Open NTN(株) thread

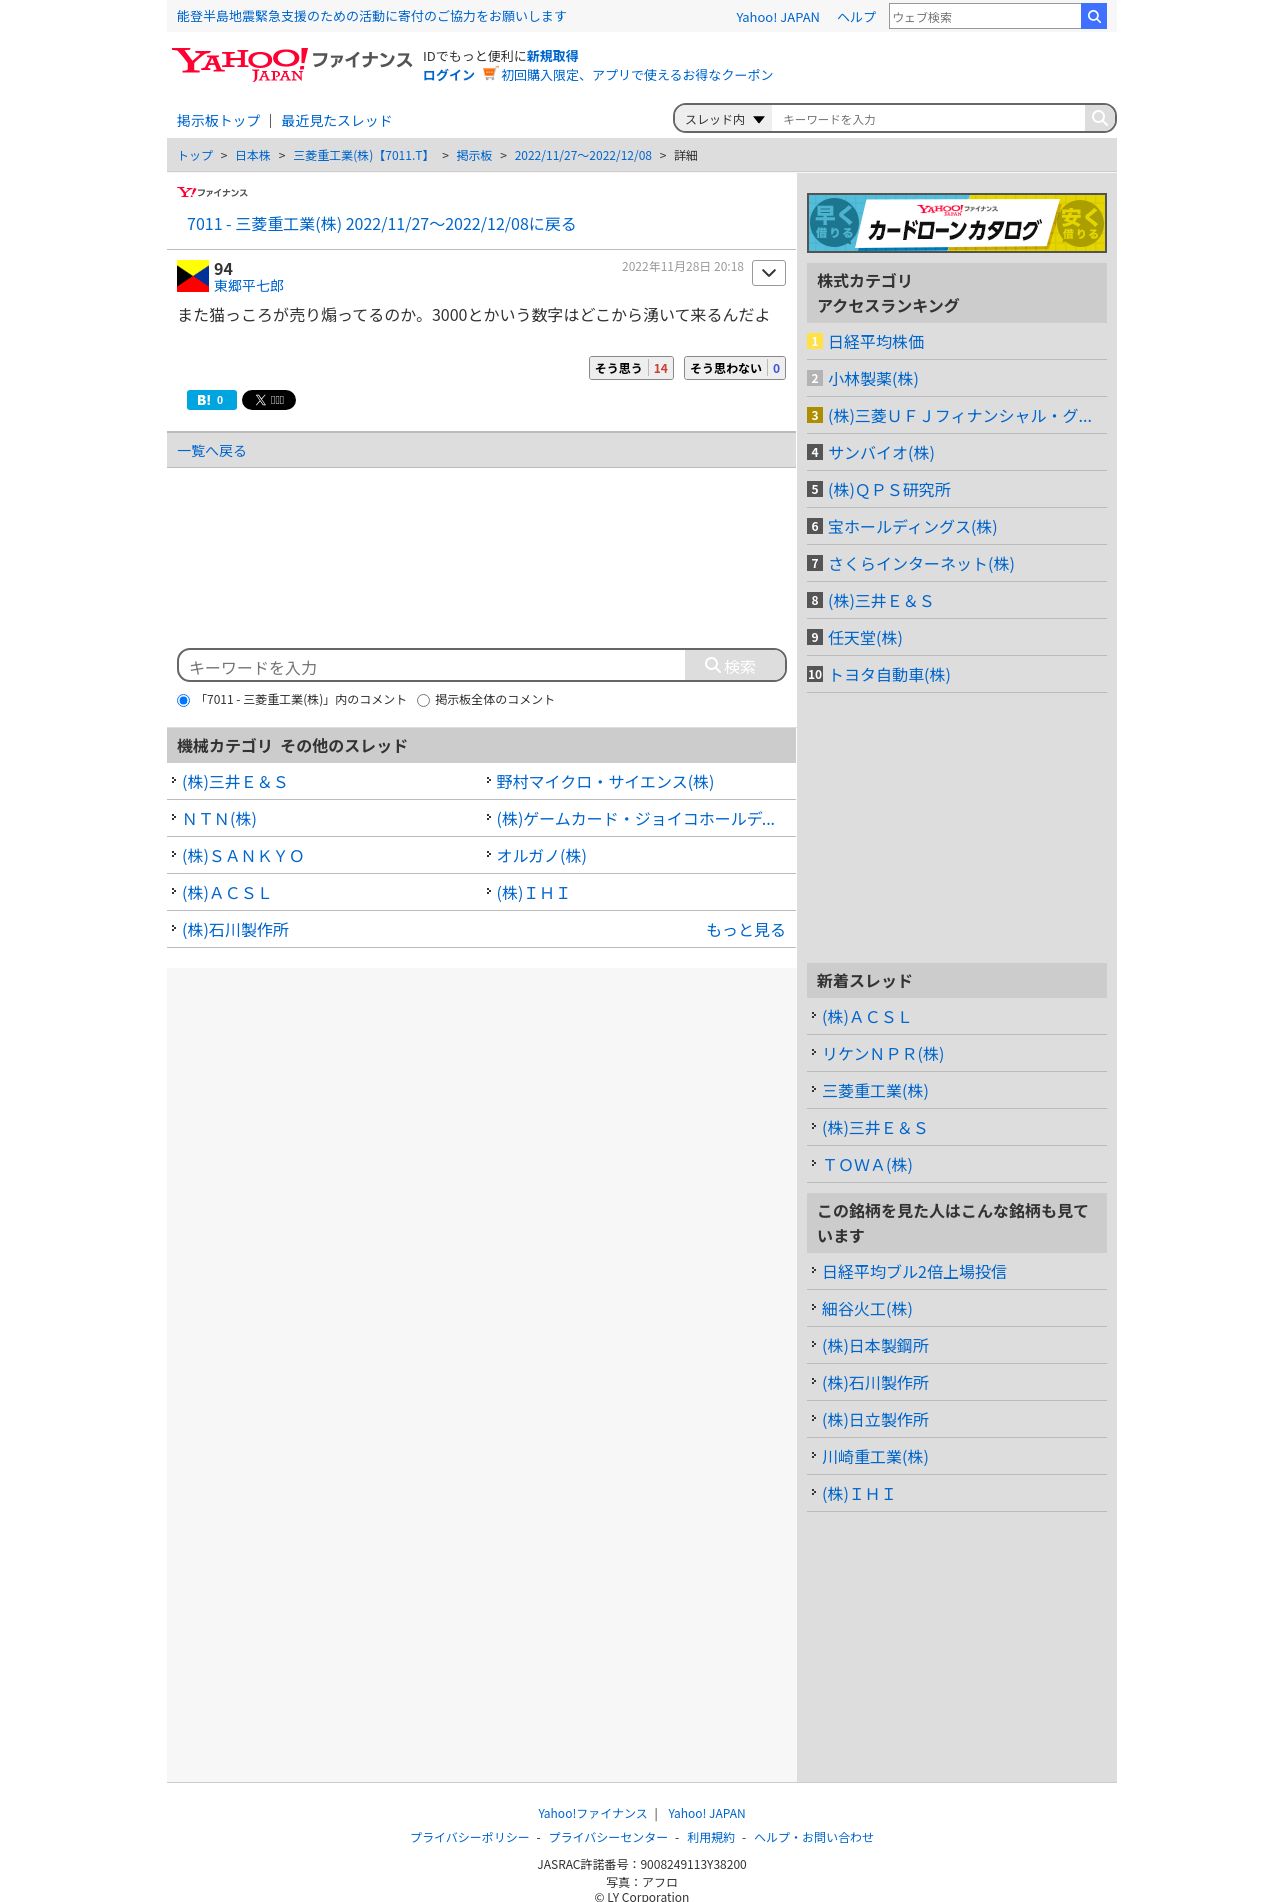click(x=219, y=819)
